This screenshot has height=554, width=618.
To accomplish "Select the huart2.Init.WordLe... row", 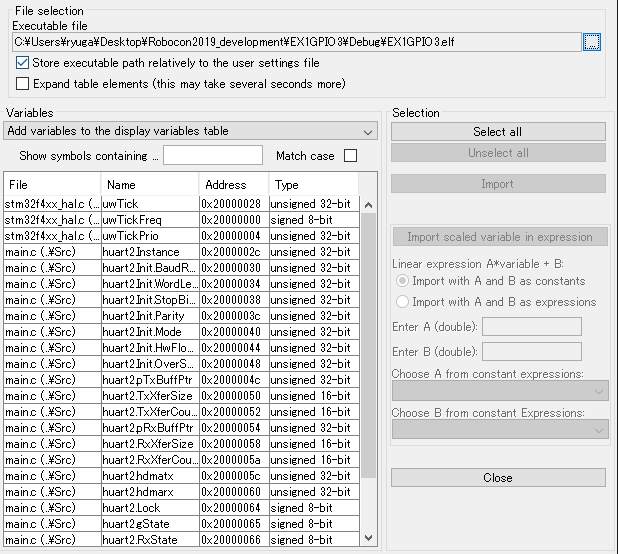I will [182, 284].
